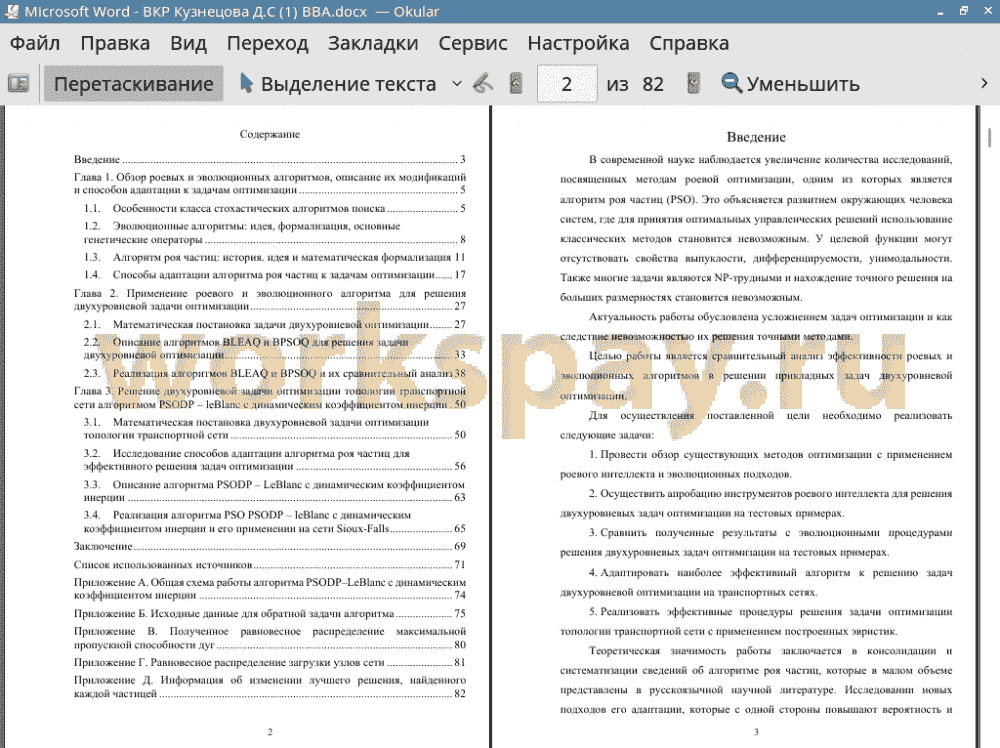Open the Файл menu
Viewport: 1000px width, 748px height.
coord(35,43)
